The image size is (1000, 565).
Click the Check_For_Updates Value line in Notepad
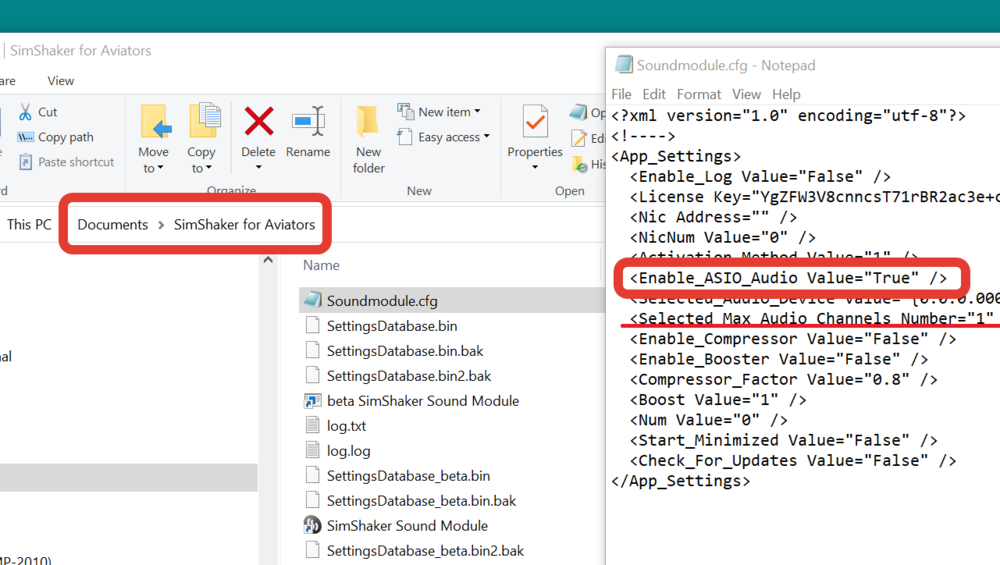point(793,461)
